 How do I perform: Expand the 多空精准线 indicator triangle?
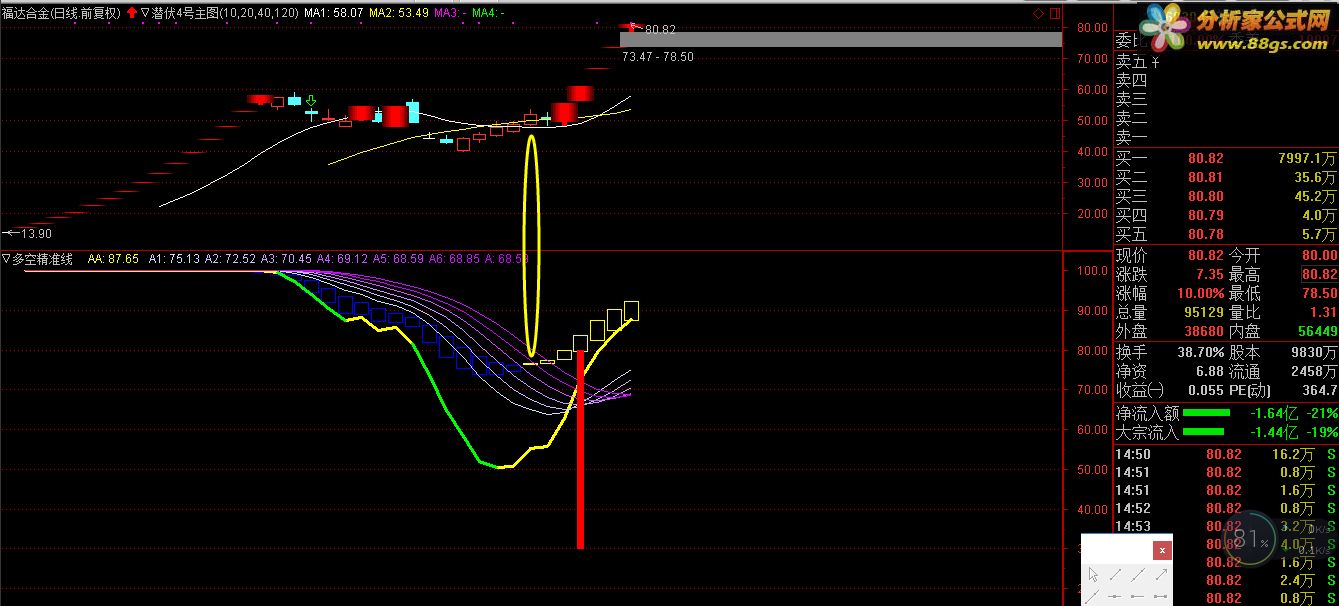point(6,258)
